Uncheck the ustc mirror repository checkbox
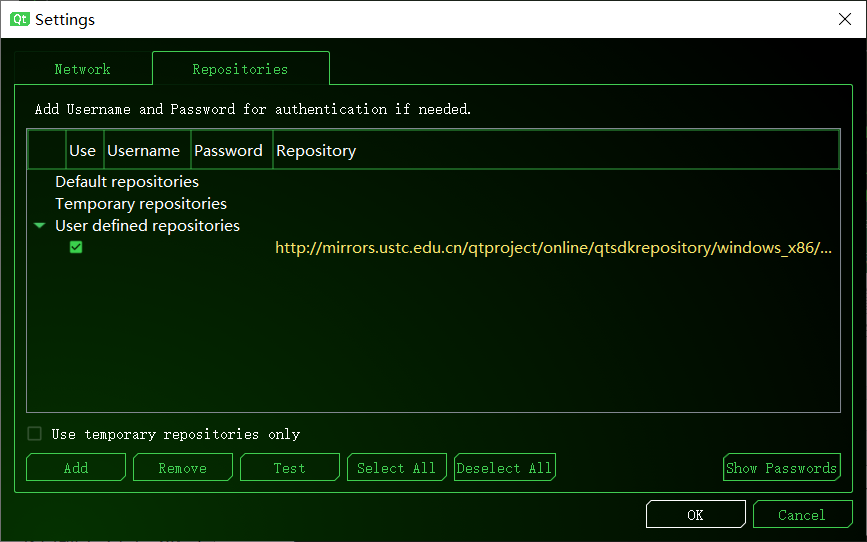 coord(76,247)
